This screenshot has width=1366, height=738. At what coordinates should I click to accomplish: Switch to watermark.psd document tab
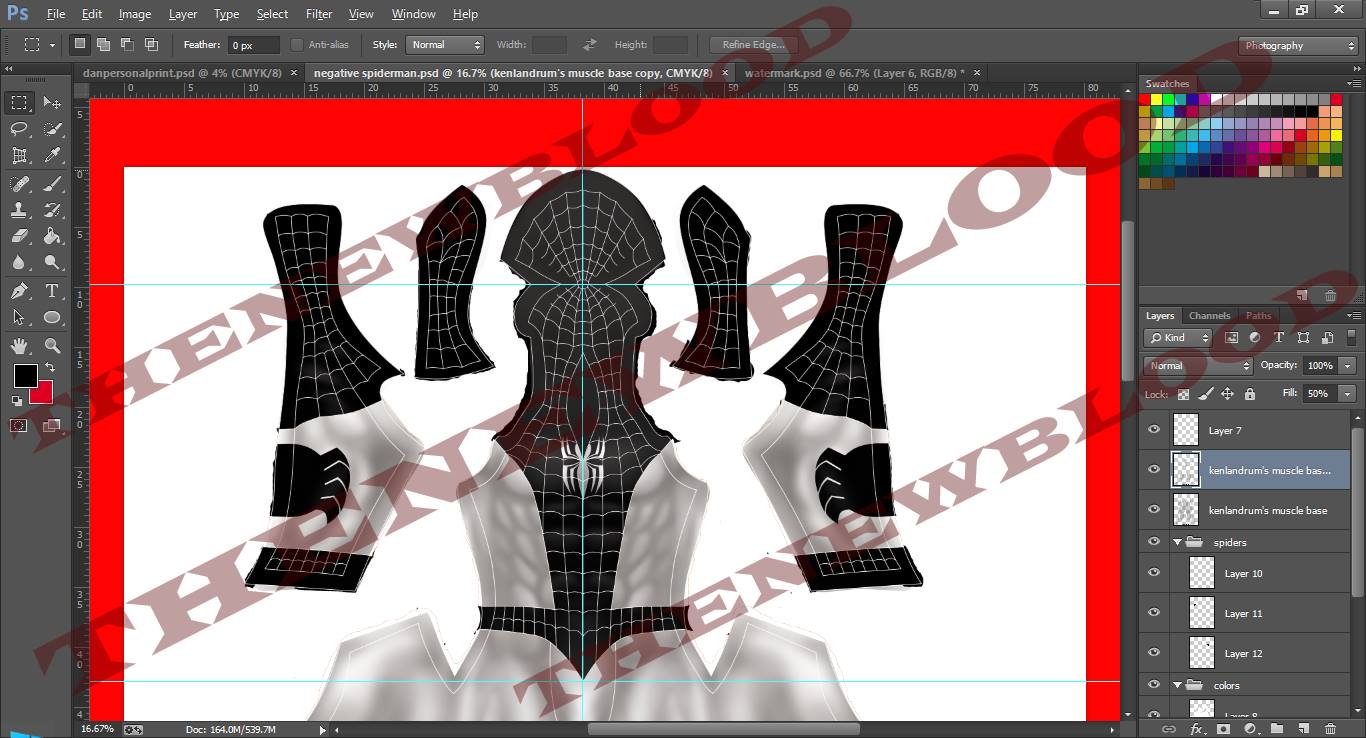point(854,73)
